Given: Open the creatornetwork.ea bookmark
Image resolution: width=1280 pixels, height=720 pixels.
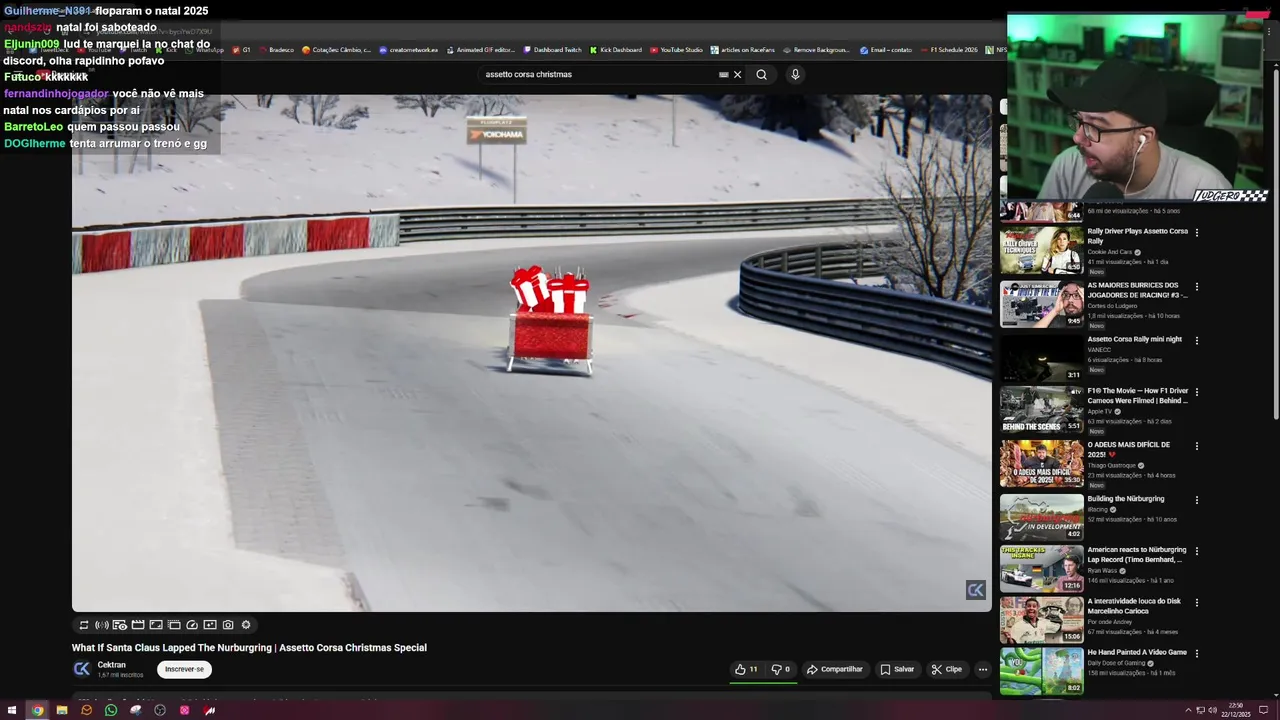Looking at the screenshot, I should point(408,50).
